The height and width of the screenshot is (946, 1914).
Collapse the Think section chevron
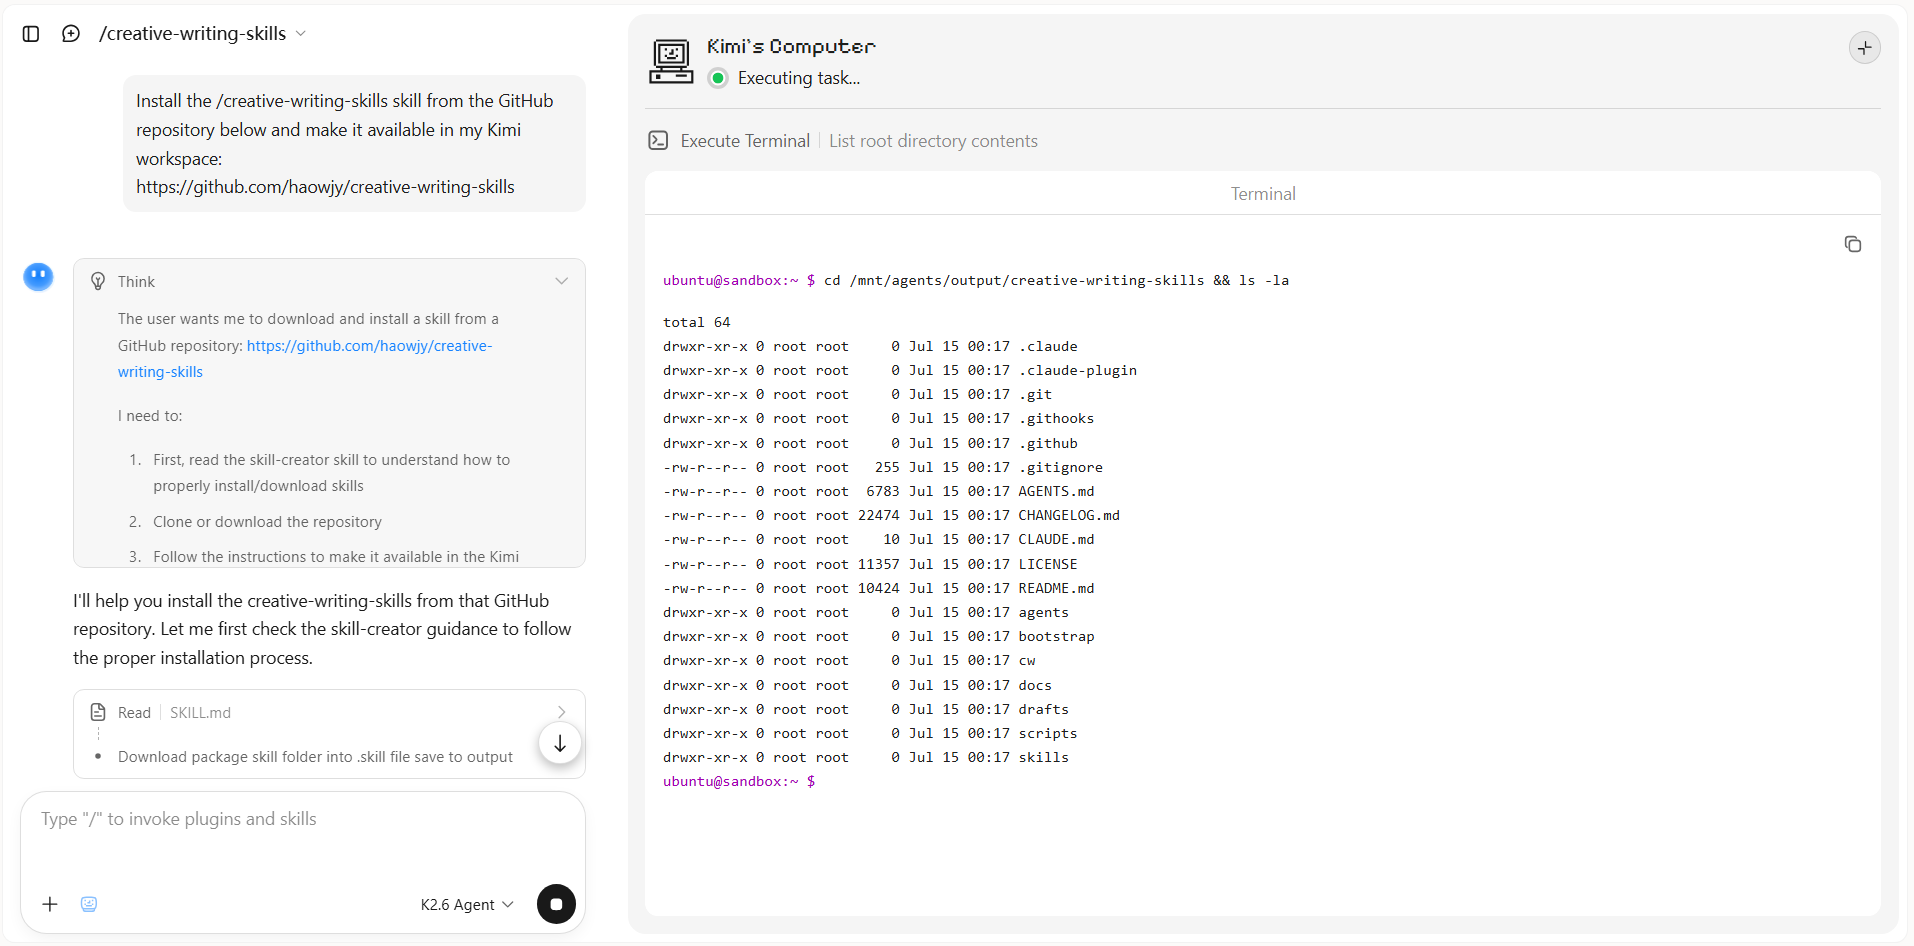[562, 281]
